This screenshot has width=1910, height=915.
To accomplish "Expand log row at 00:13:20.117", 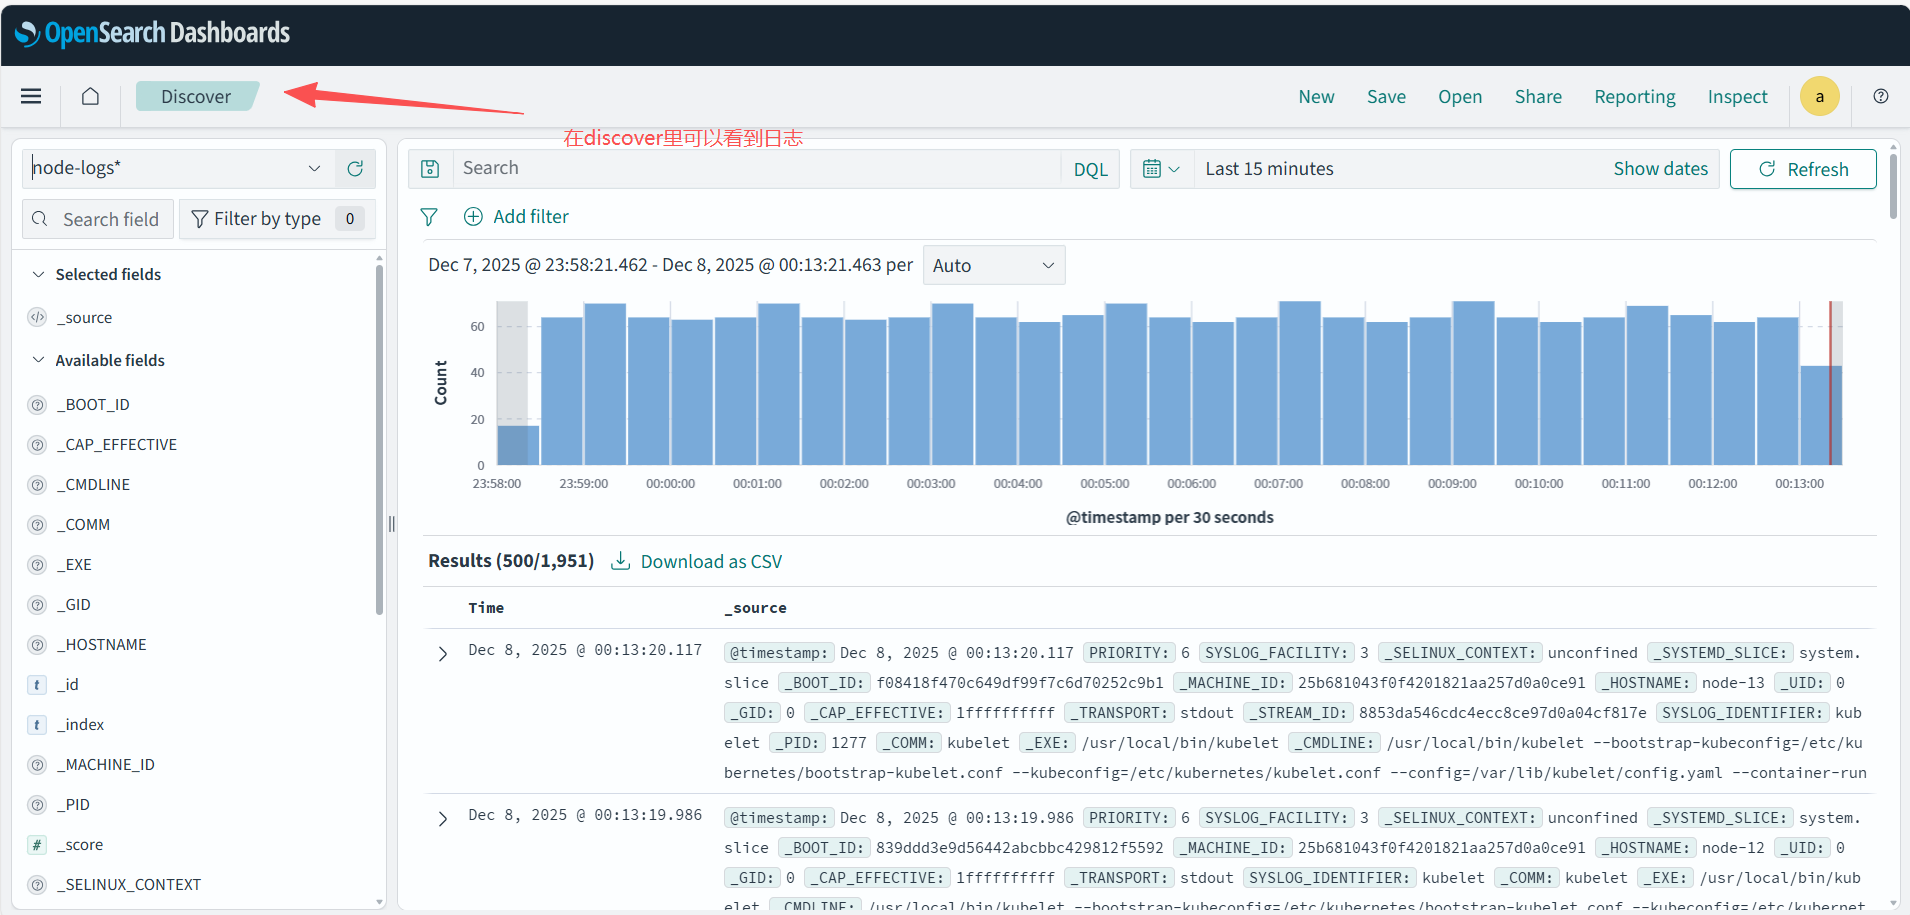I will pos(443,654).
